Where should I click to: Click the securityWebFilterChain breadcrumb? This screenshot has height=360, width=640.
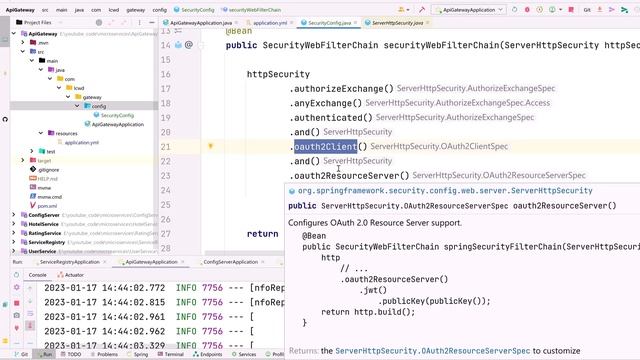pyautogui.click(x=255, y=9)
